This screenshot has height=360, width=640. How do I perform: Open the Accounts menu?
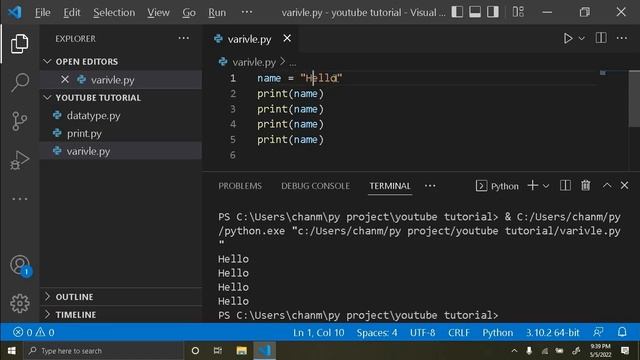point(20,266)
